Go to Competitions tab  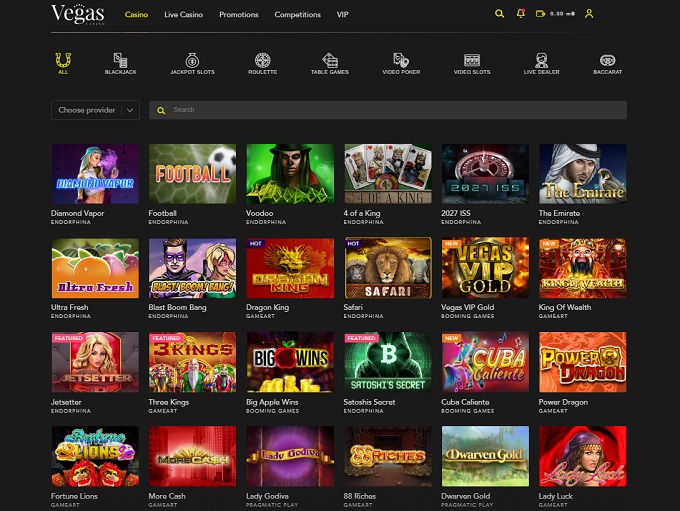pyautogui.click(x=298, y=15)
